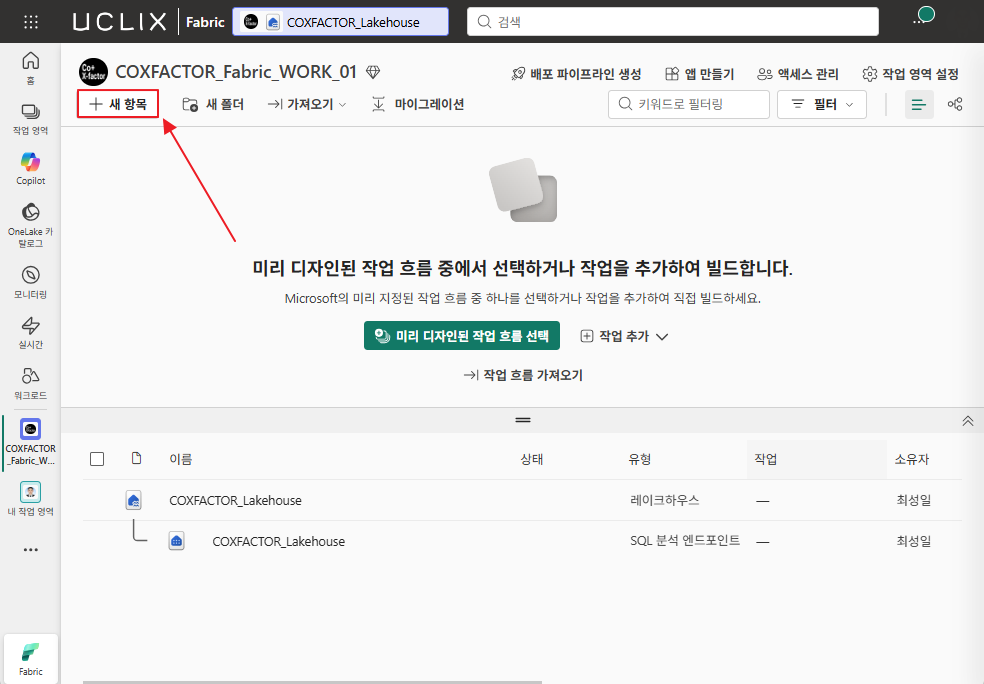Click the 새 항목 new item button

[x=118, y=104]
